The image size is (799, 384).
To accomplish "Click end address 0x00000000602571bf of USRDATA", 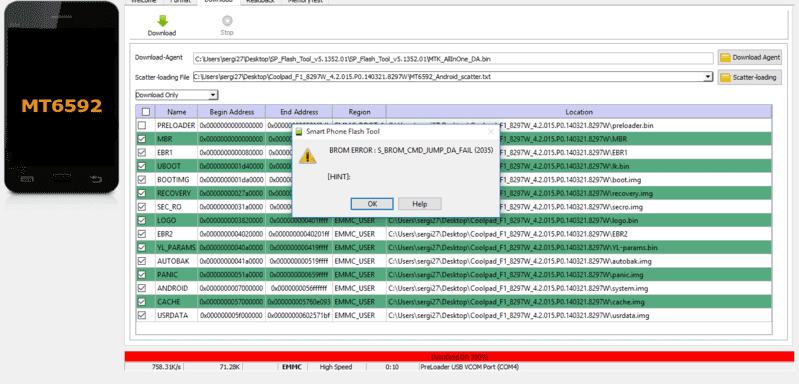I will tap(299, 315).
